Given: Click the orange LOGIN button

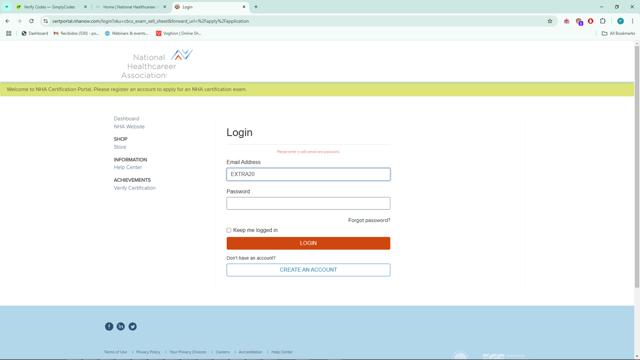Looking at the screenshot, I should coord(308,243).
